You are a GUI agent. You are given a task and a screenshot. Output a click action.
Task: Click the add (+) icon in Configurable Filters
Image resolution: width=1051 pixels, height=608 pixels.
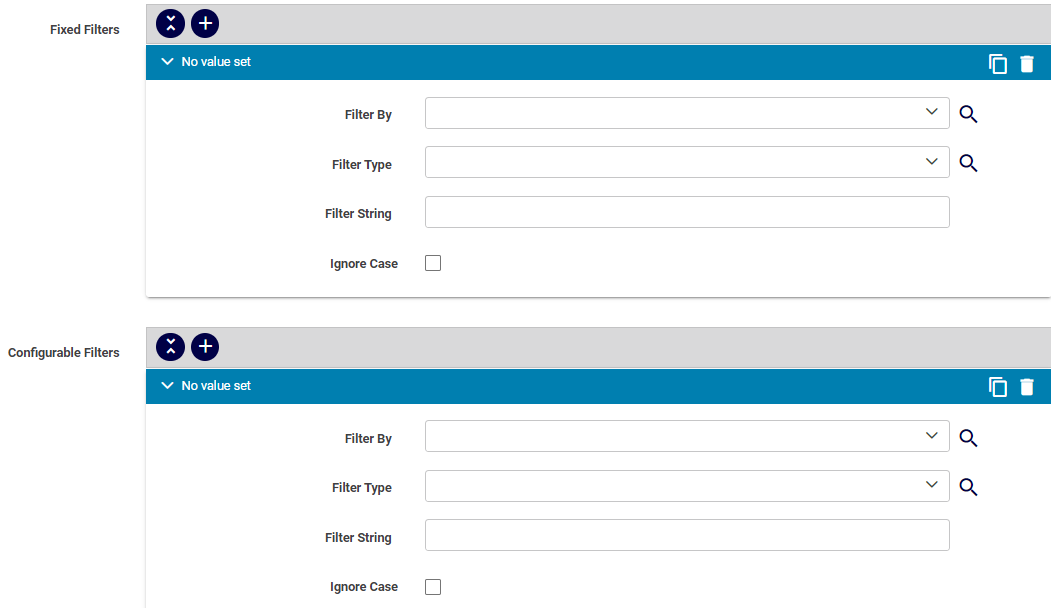pos(205,347)
